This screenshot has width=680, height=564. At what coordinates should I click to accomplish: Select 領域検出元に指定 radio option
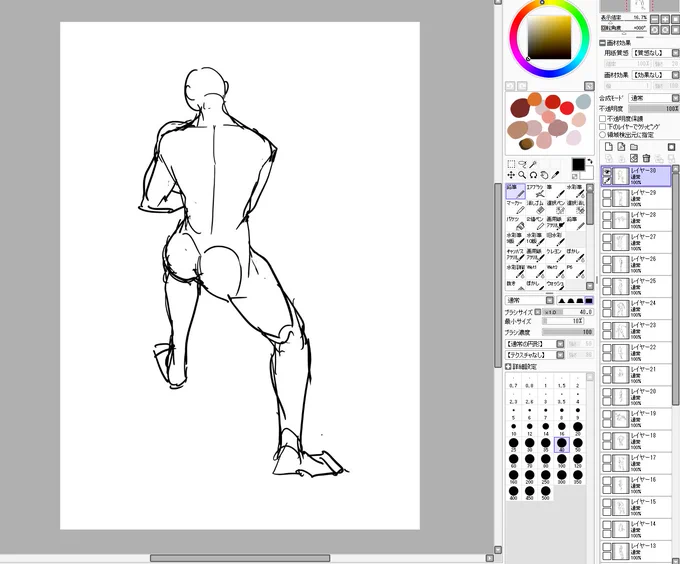(603, 135)
